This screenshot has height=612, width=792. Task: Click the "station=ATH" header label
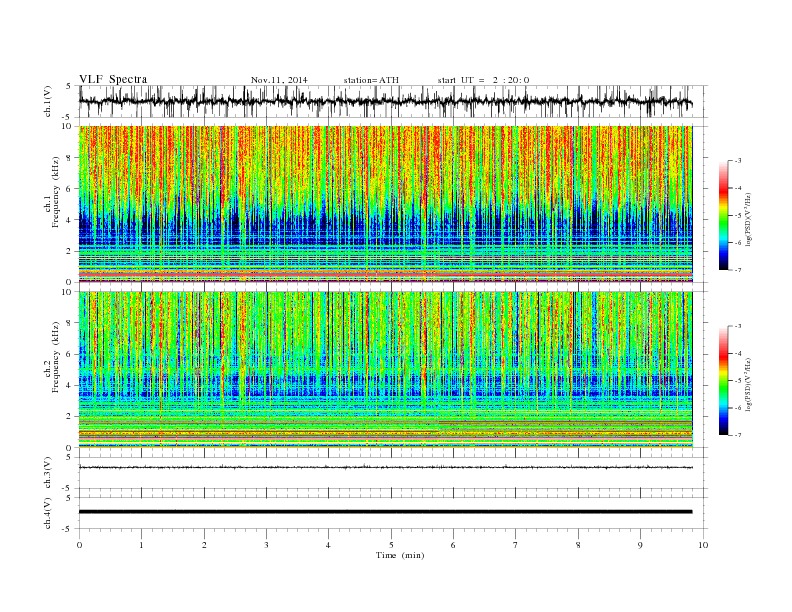[371, 80]
